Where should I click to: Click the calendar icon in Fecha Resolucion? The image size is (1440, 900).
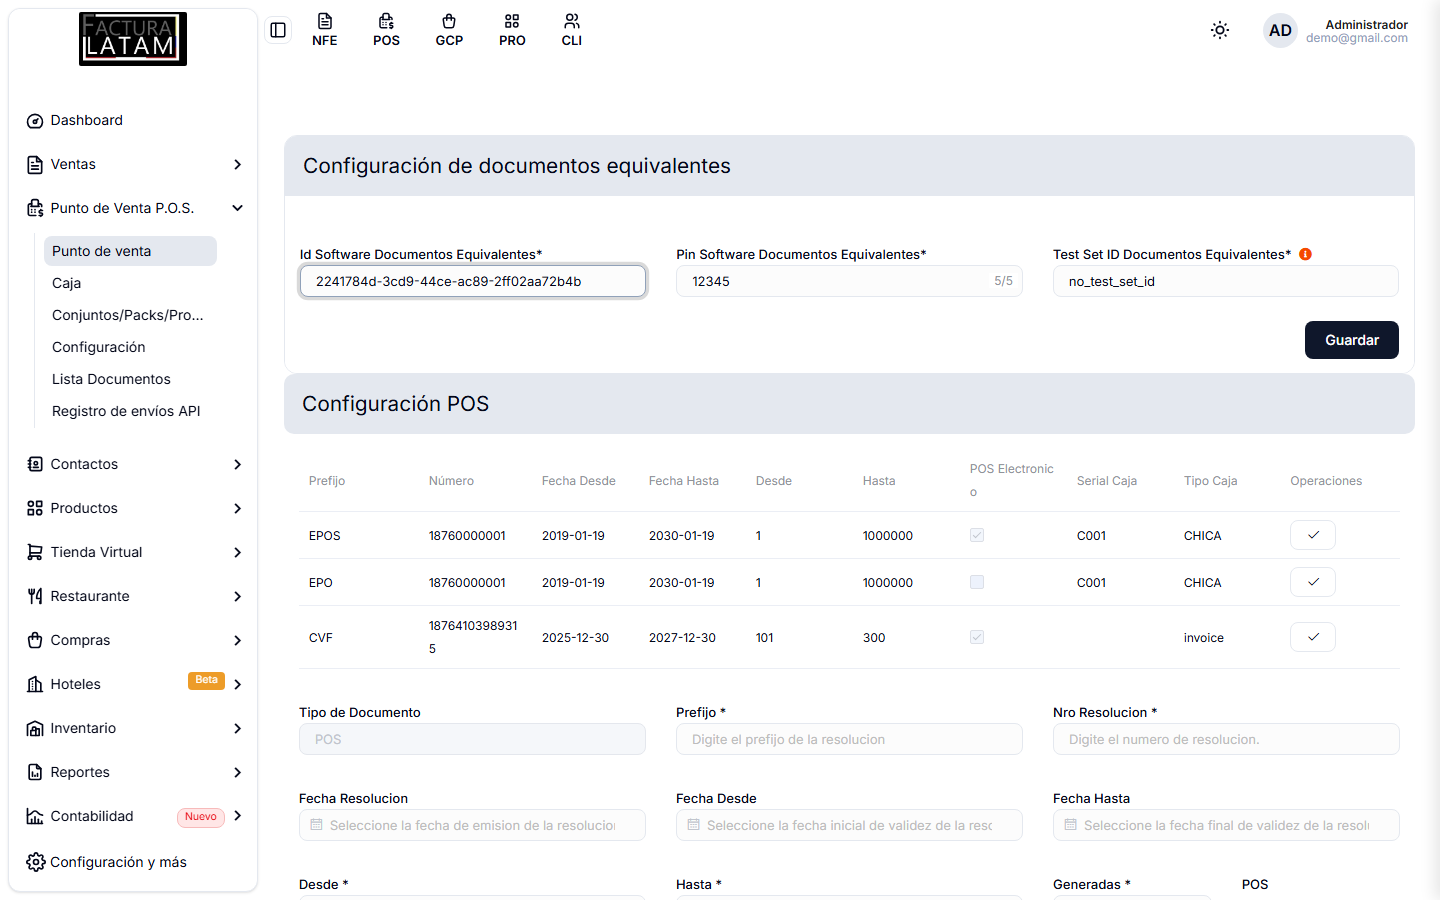tap(317, 825)
